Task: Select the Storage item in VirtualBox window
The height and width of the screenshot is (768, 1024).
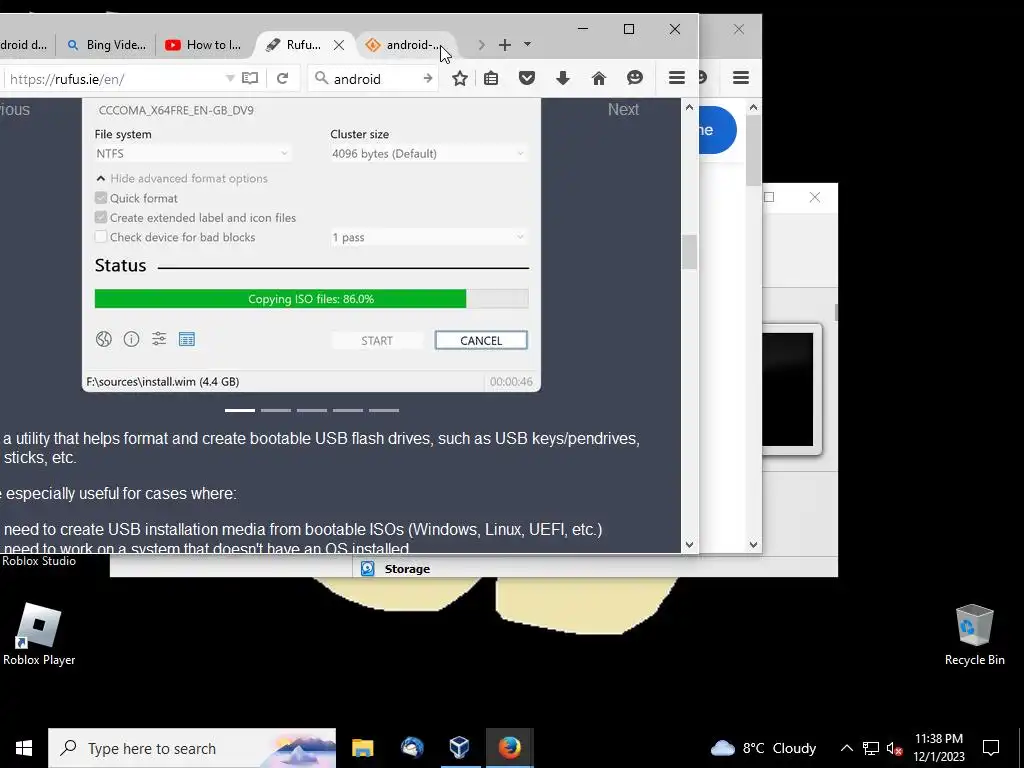Action: (396, 569)
